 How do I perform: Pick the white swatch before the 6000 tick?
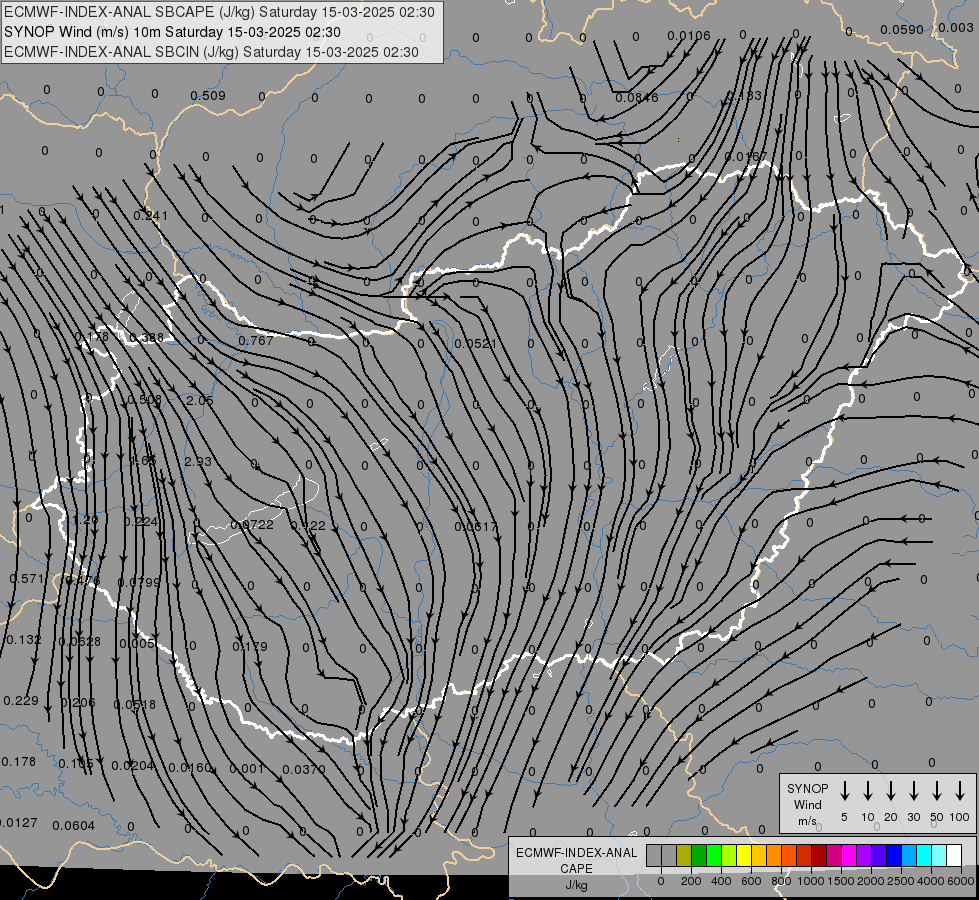point(953,856)
